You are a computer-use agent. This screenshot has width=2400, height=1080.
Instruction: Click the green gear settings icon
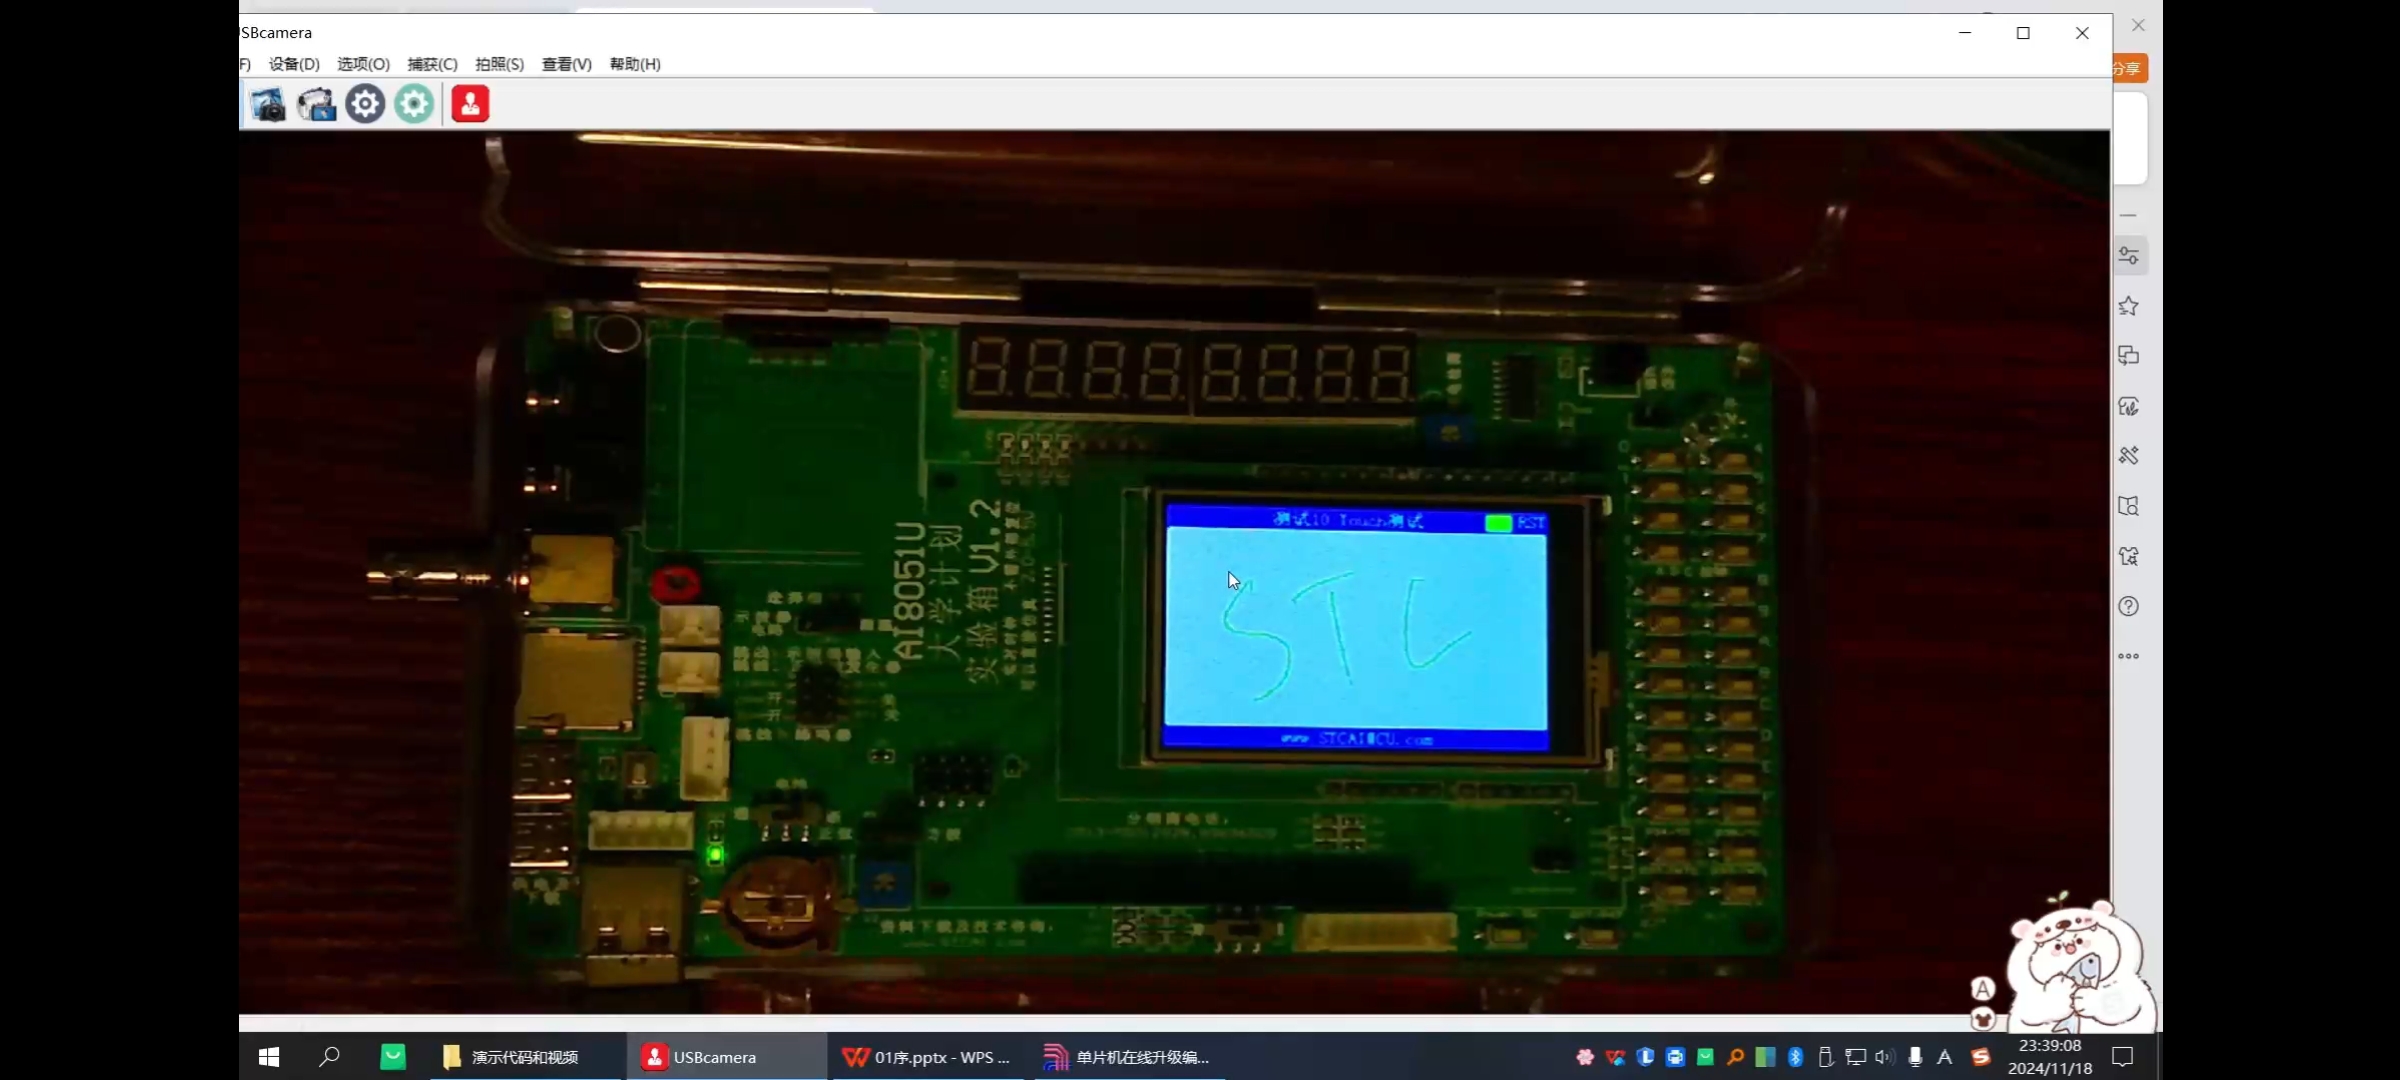click(414, 104)
